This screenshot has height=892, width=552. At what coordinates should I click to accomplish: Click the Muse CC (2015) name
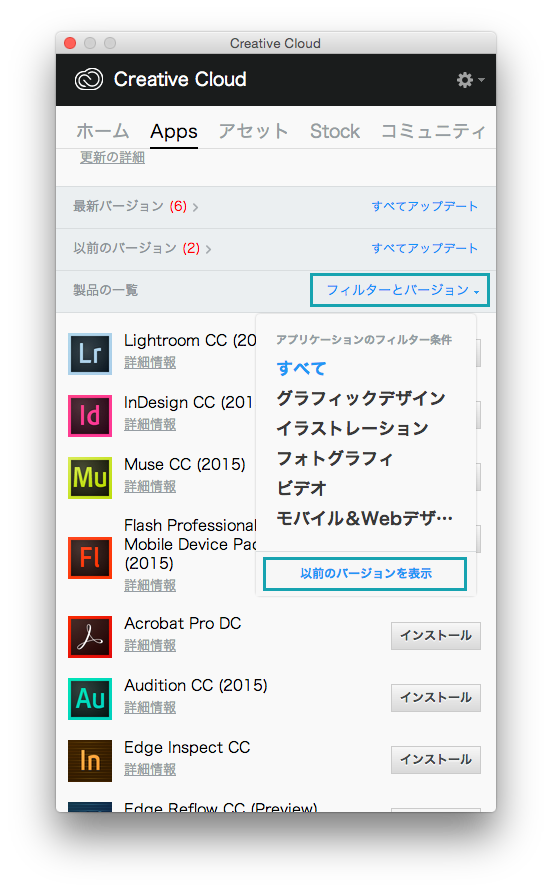[x=185, y=464]
